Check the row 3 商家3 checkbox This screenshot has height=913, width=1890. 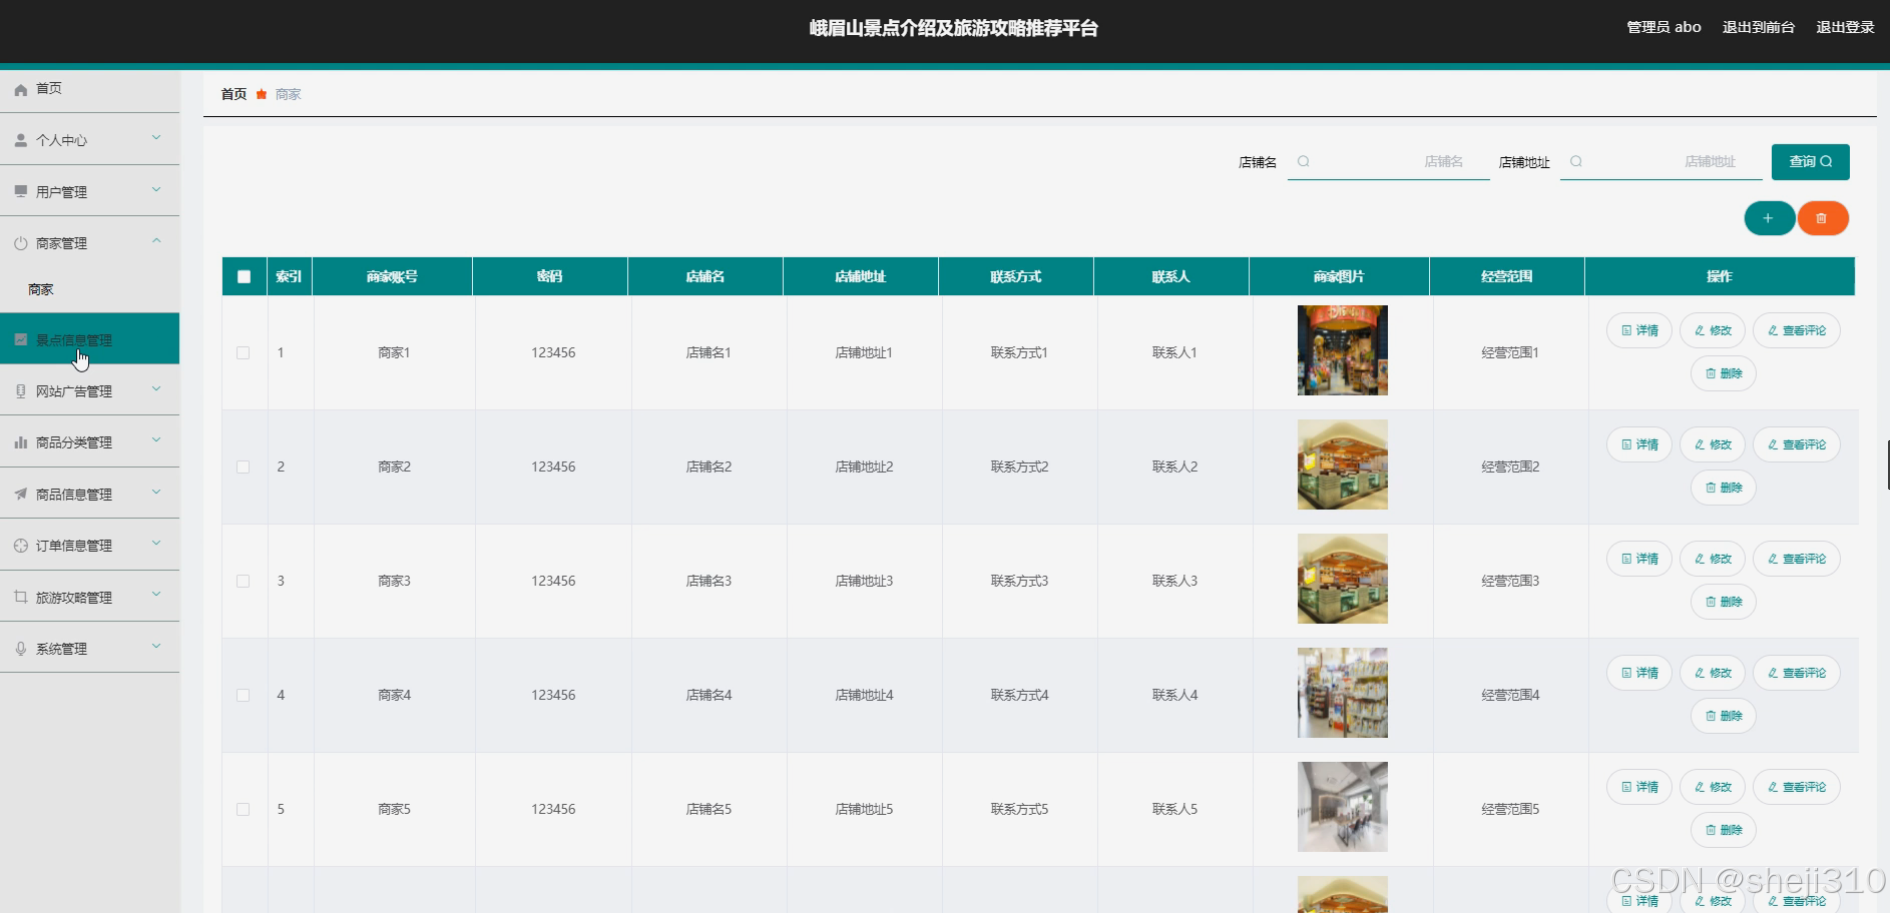coord(243,581)
